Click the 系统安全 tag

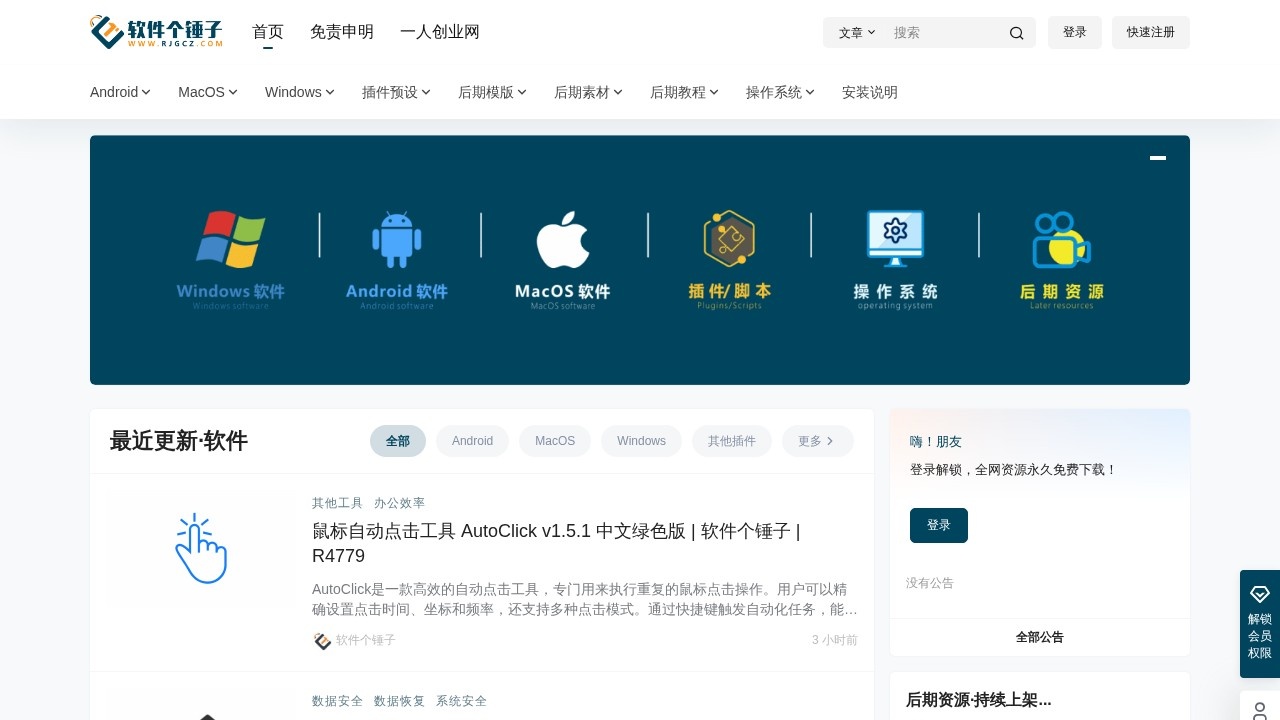(462, 701)
